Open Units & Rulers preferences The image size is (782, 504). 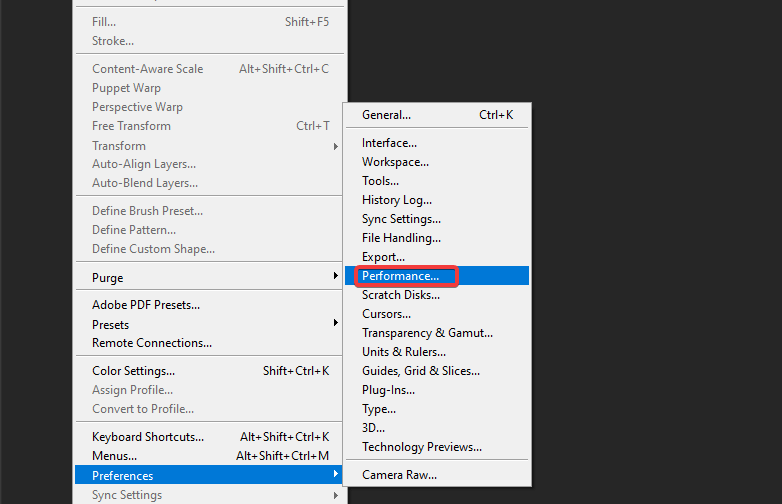click(437, 351)
